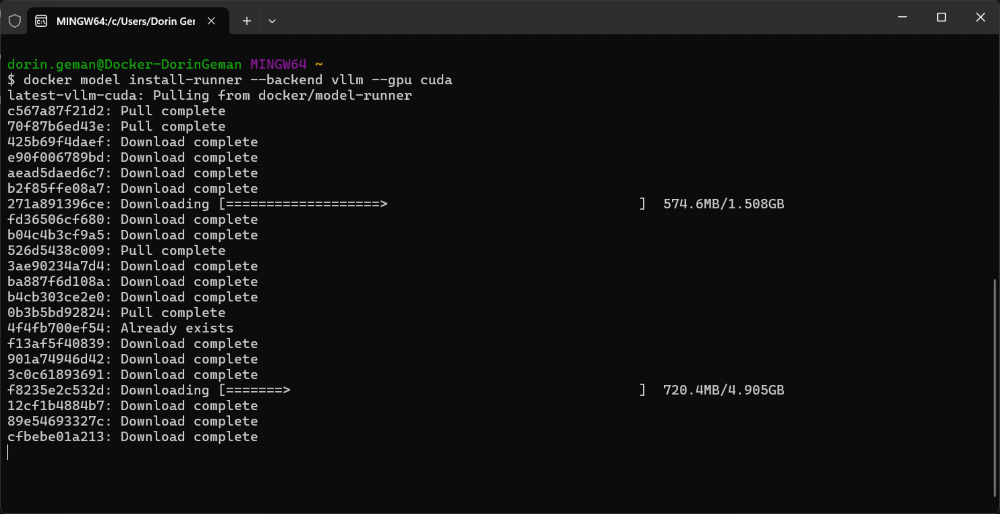The image size is (1000, 514).
Task: Click the MINGW64 terminal icon on the tab
Action: point(41,19)
